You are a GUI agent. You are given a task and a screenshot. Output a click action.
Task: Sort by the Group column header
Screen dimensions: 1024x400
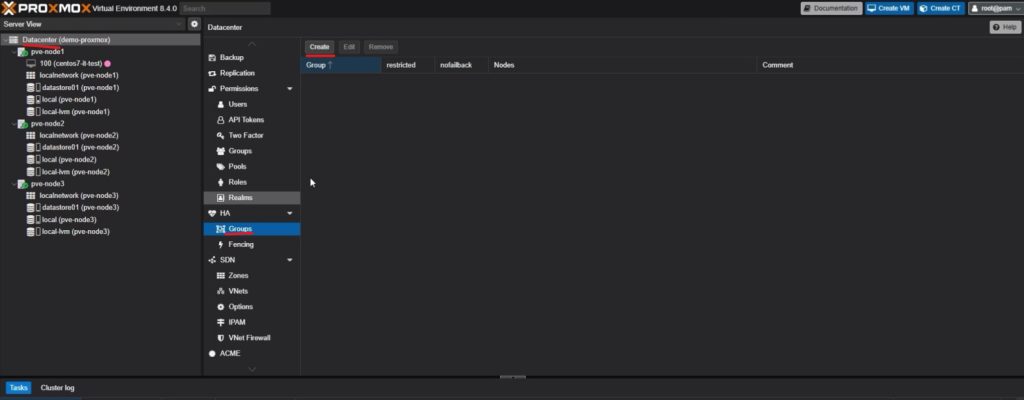341,65
